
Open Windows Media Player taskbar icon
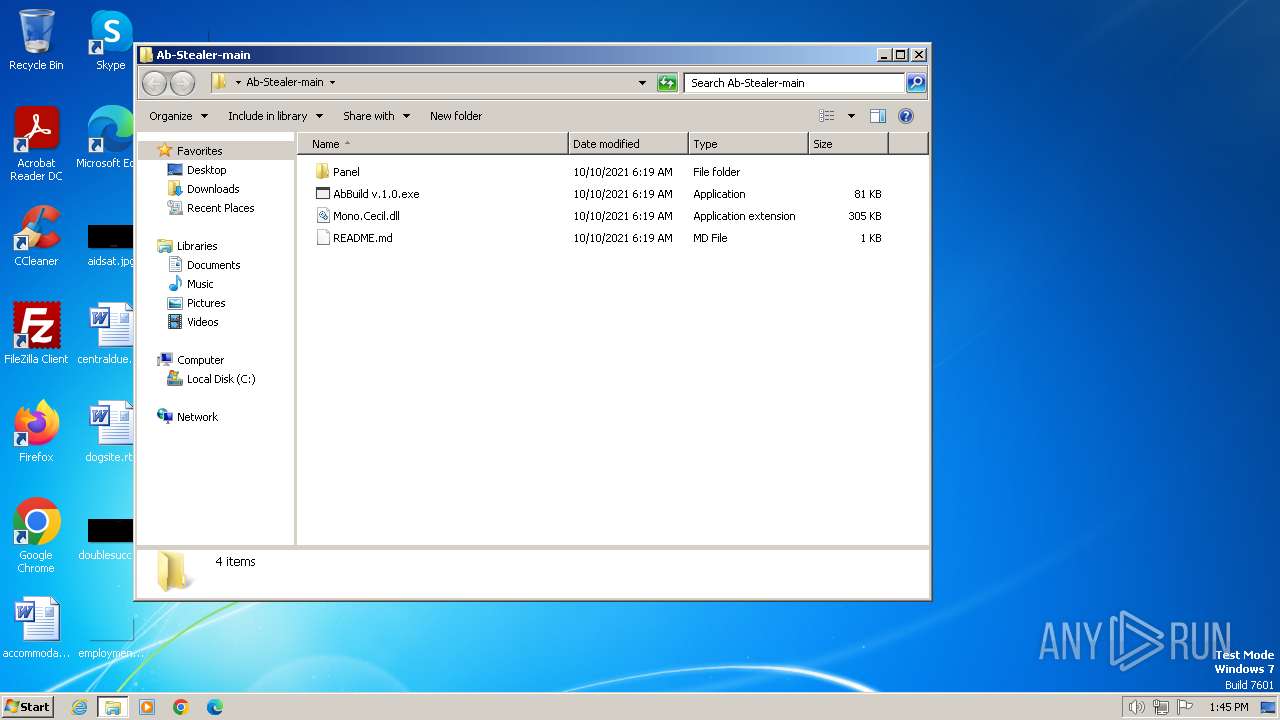147,707
